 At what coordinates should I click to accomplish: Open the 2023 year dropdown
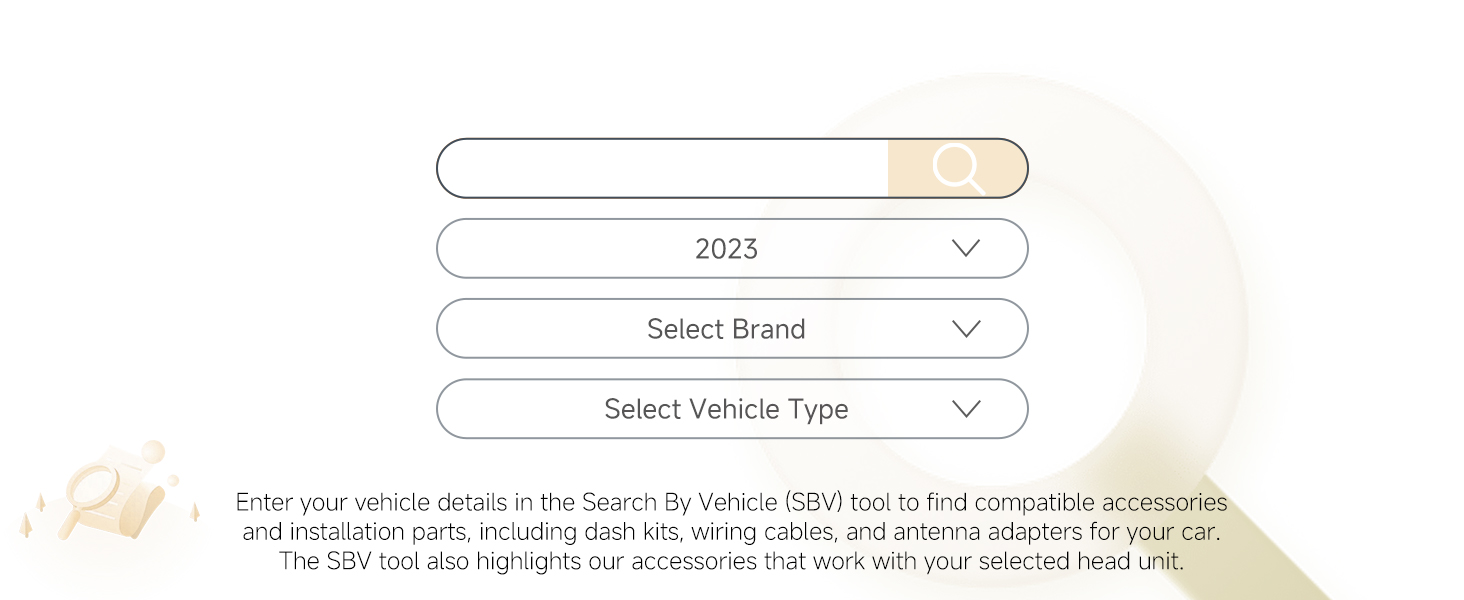click(732, 248)
